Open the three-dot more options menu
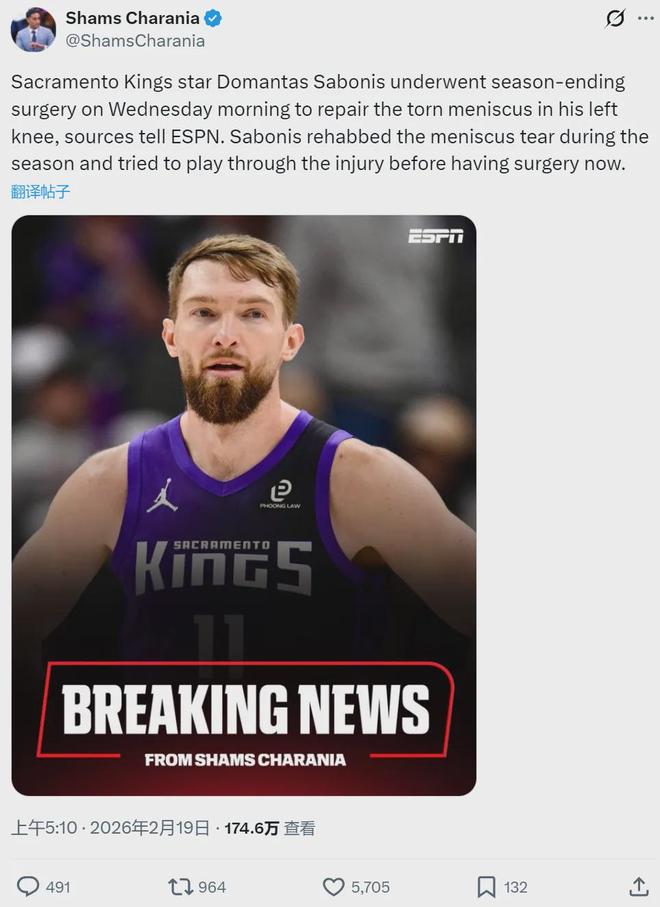 646,19
